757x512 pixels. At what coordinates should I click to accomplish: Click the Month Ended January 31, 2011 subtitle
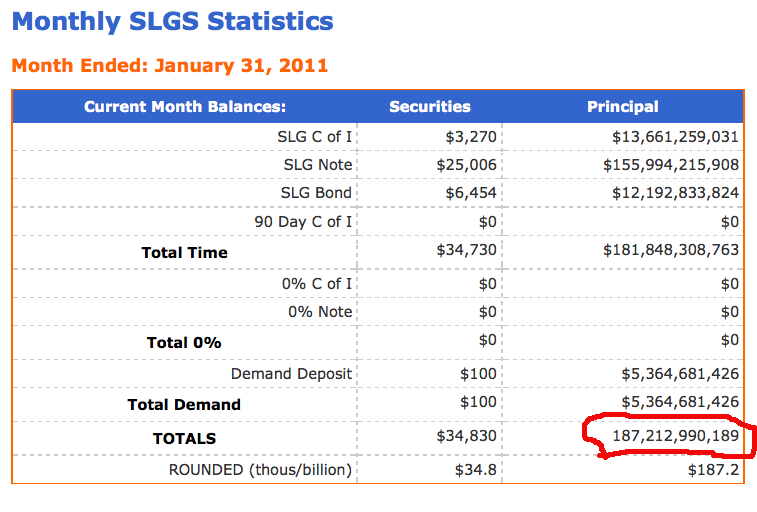169,66
